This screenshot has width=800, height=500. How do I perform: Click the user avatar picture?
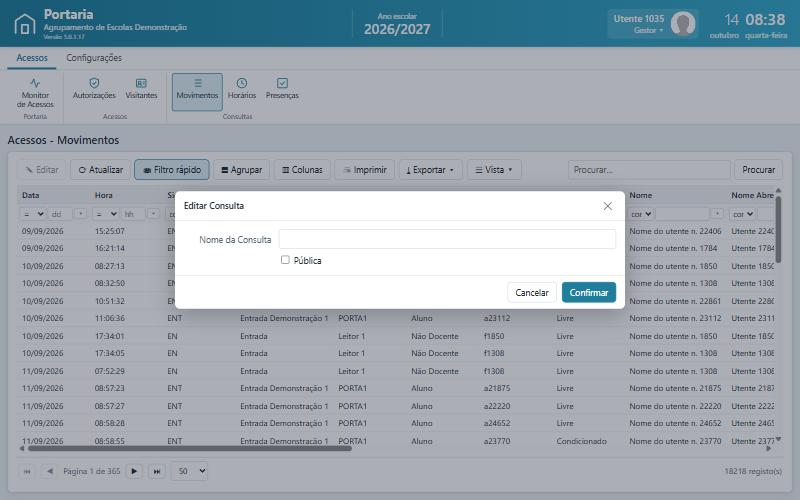coord(683,23)
